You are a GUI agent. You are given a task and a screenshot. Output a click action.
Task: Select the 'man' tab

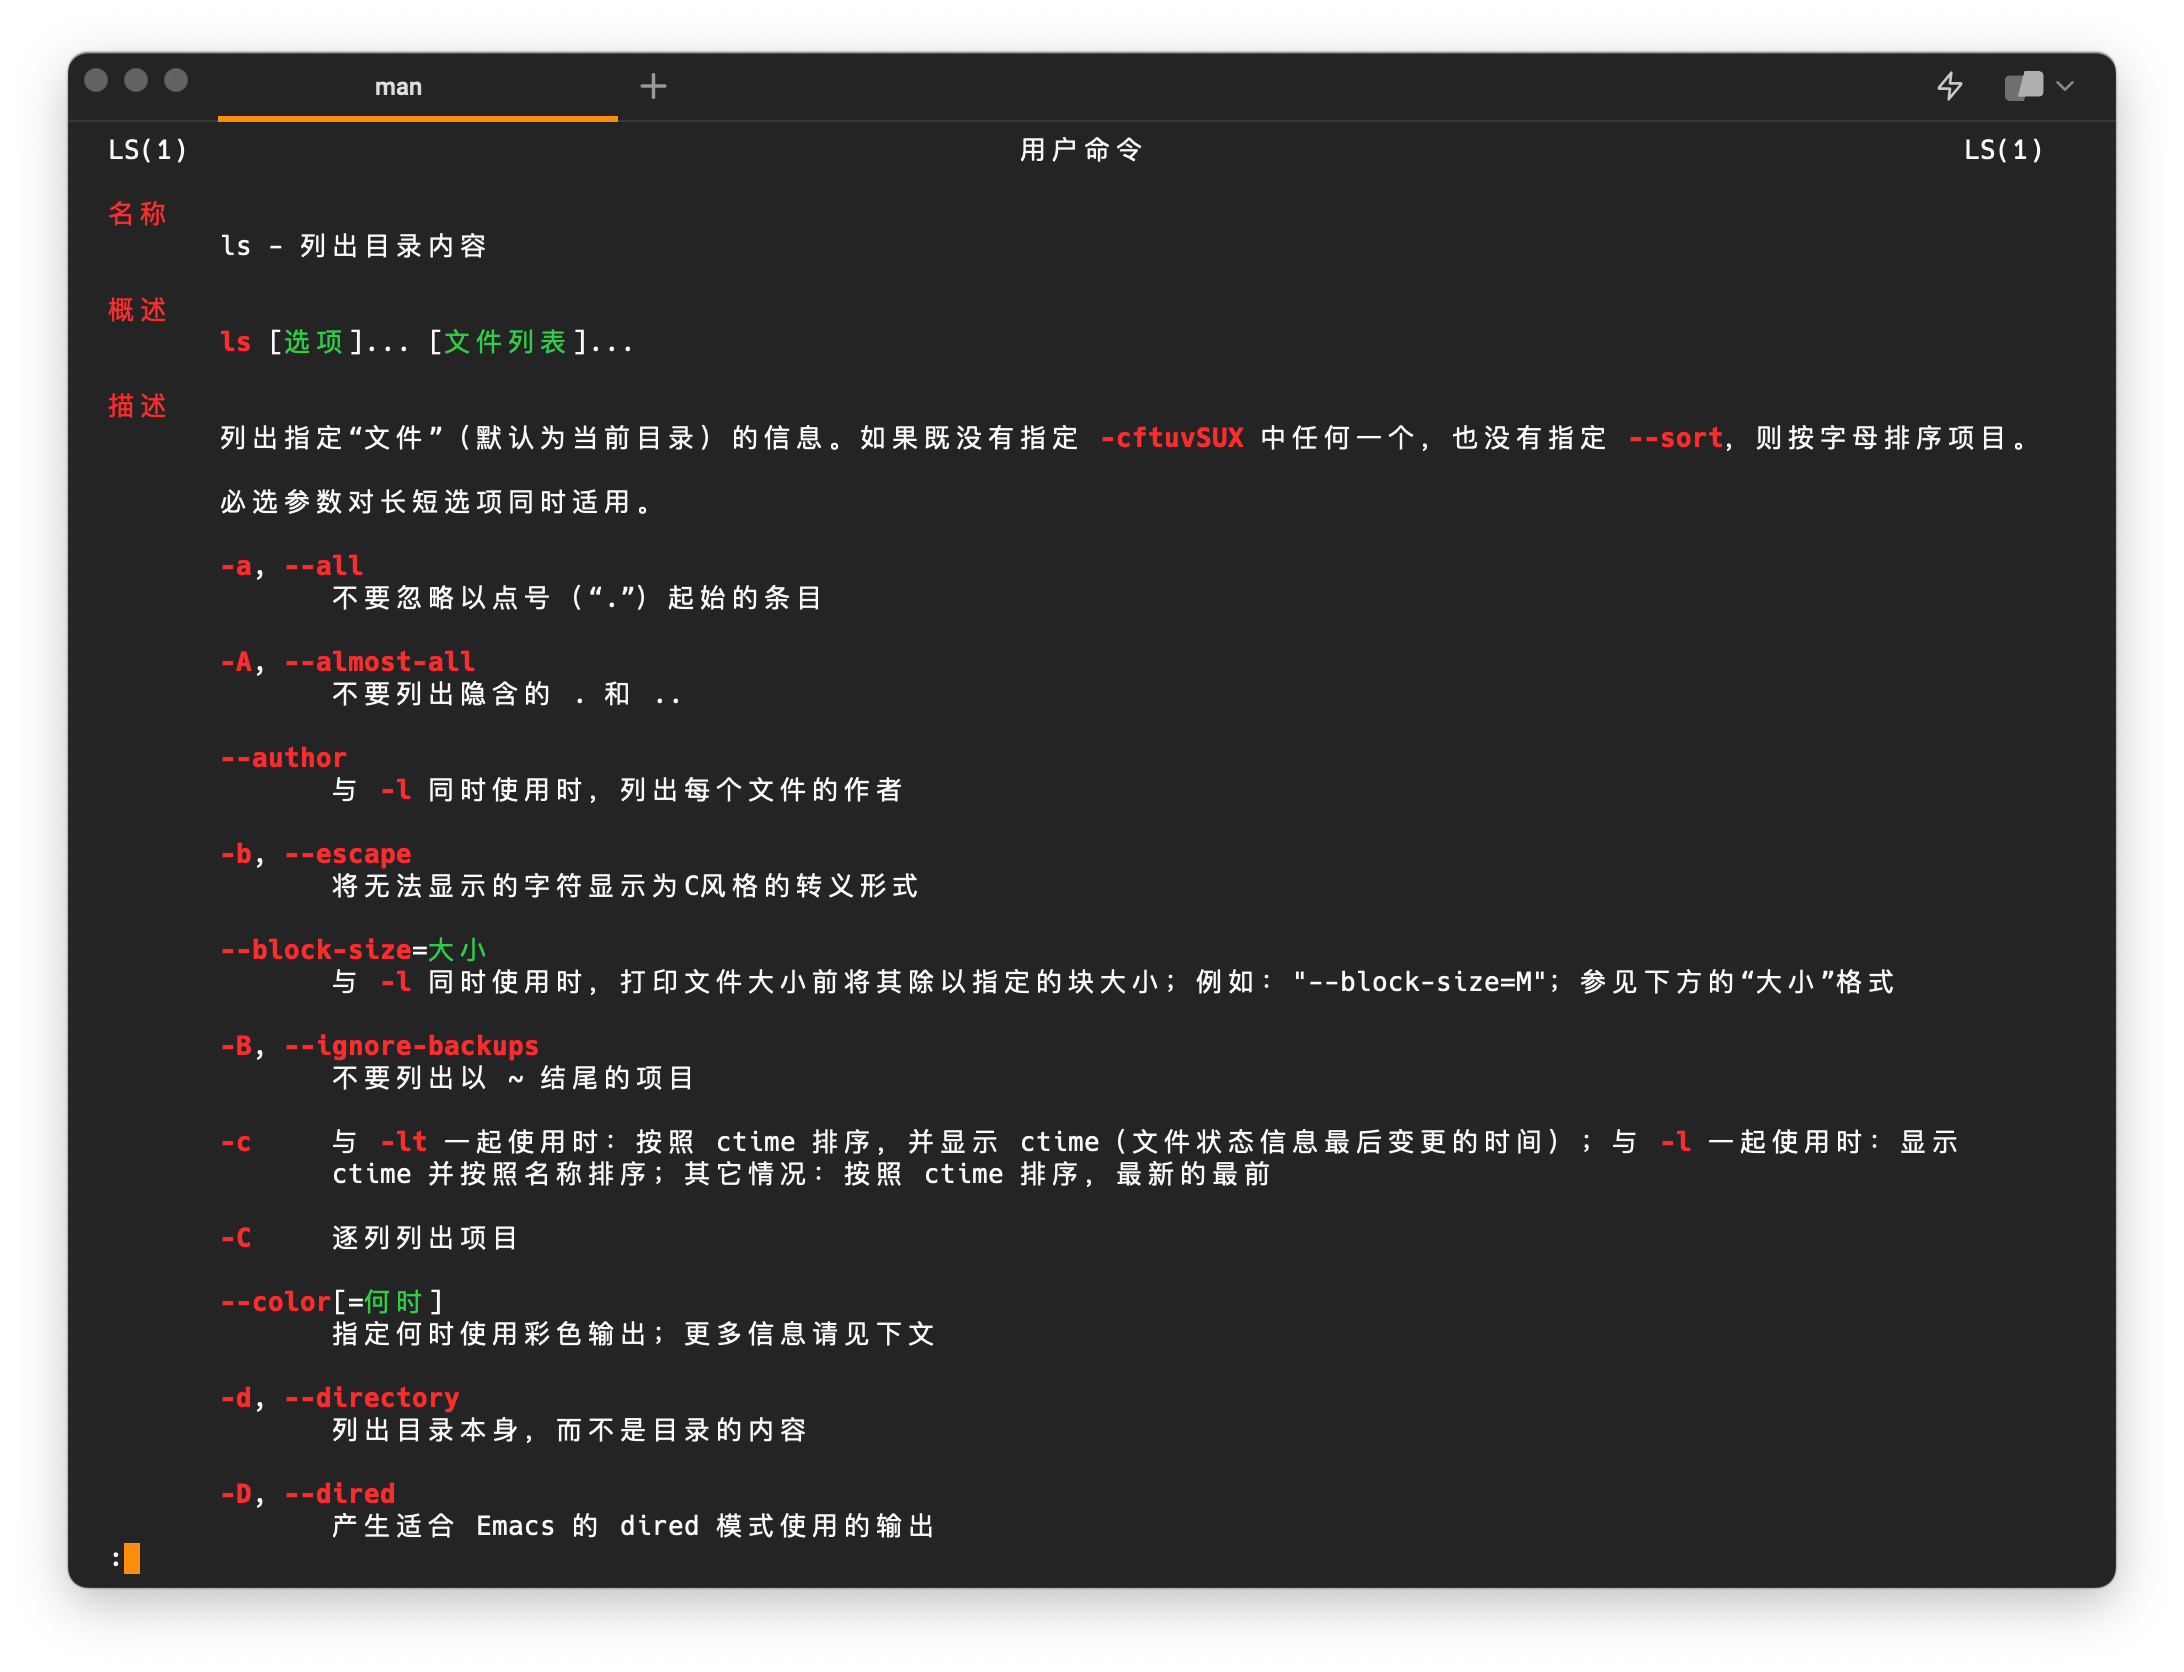coord(398,87)
